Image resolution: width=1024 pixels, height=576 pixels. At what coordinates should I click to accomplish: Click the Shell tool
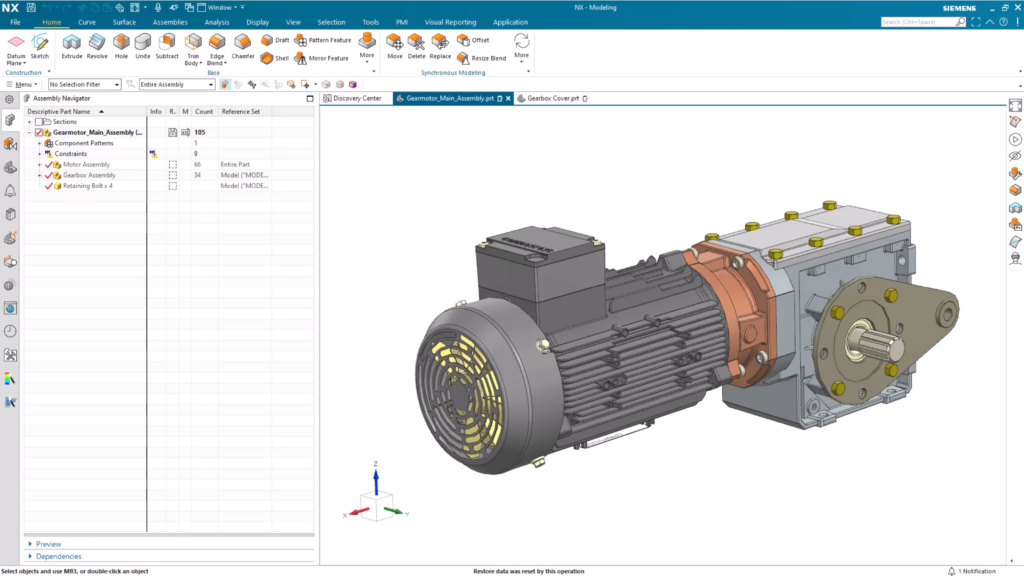click(274, 58)
